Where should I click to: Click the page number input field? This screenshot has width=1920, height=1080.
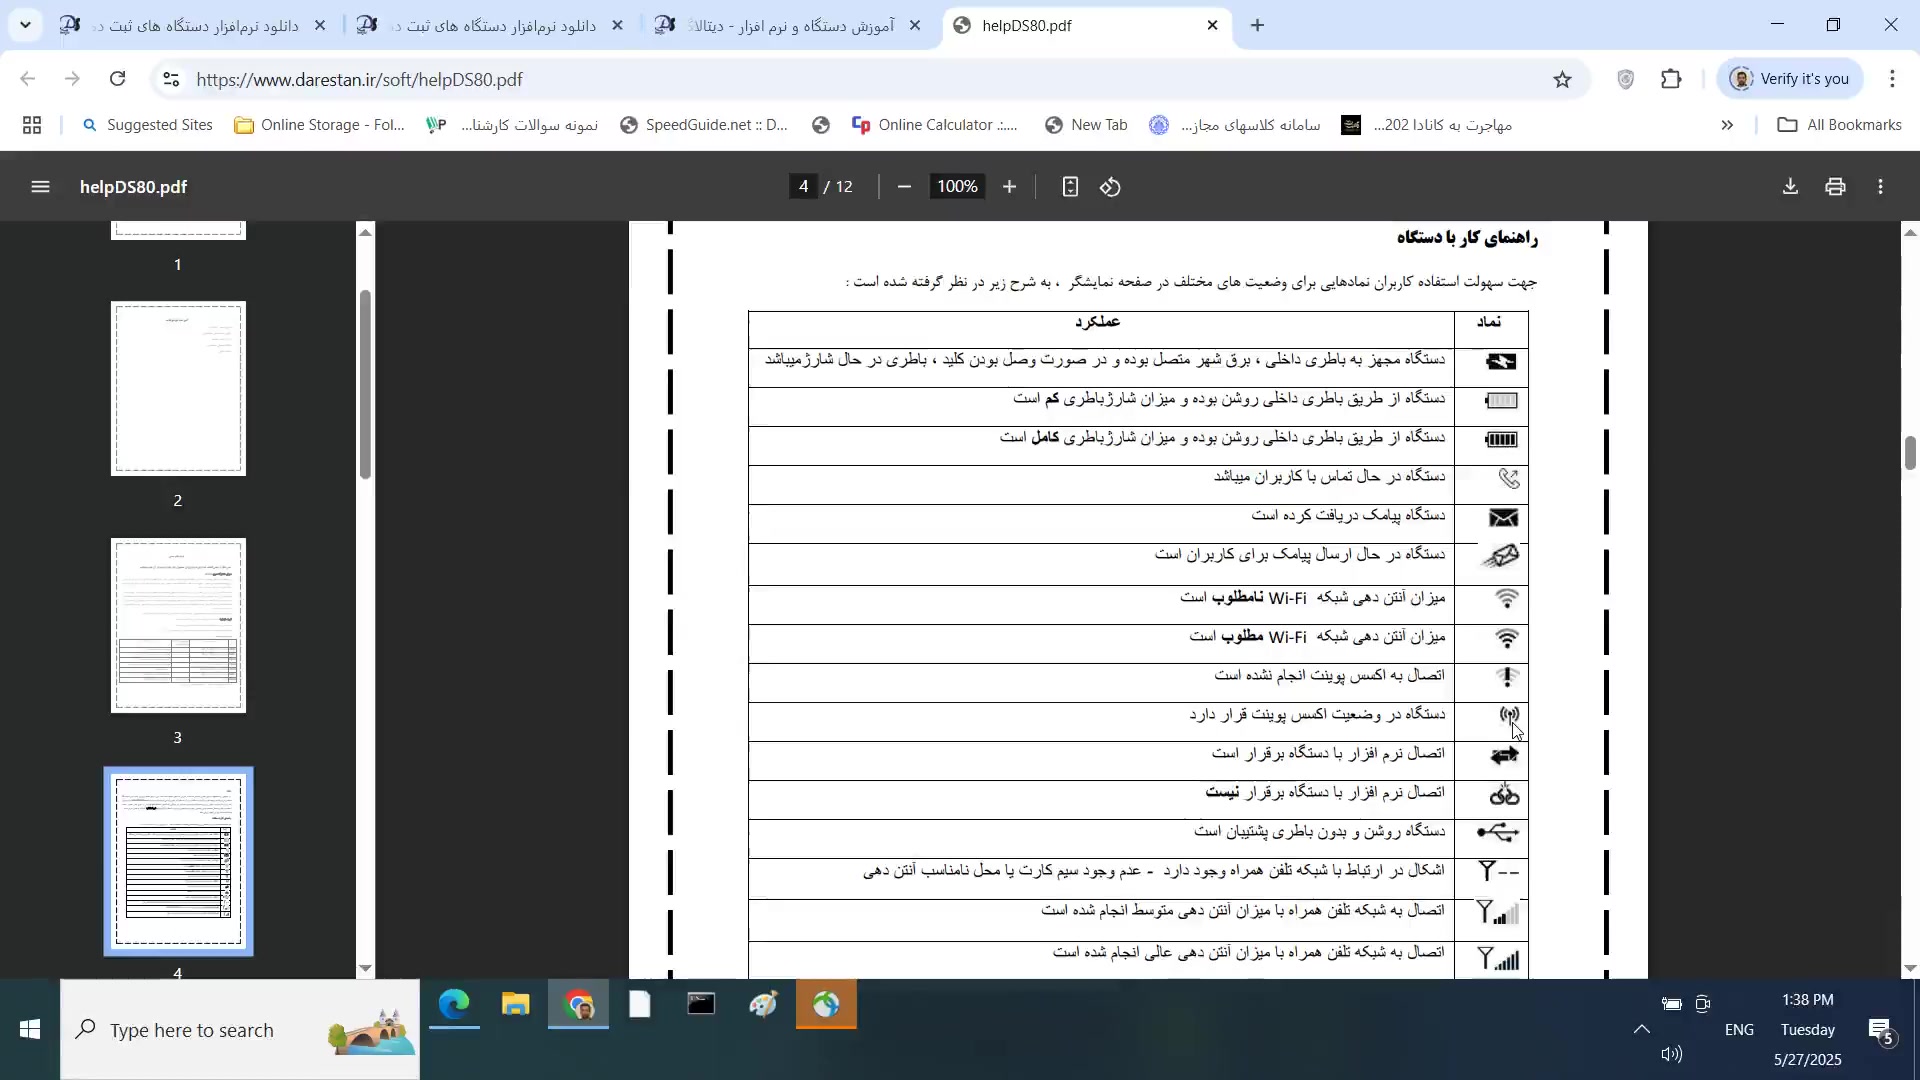803,187
